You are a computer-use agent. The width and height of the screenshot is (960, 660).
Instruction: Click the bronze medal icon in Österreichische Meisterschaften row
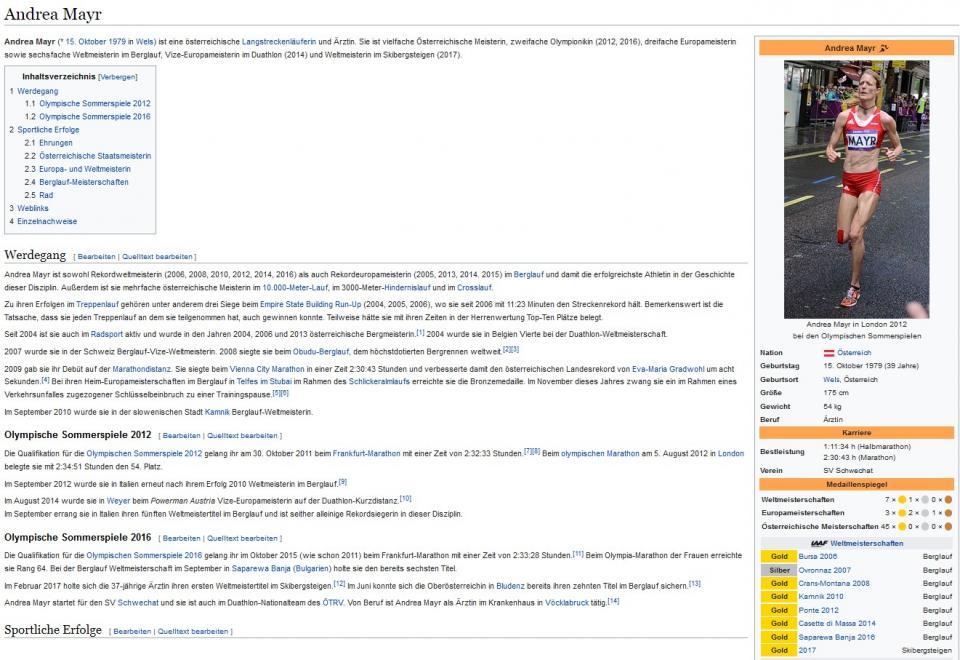(948, 526)
